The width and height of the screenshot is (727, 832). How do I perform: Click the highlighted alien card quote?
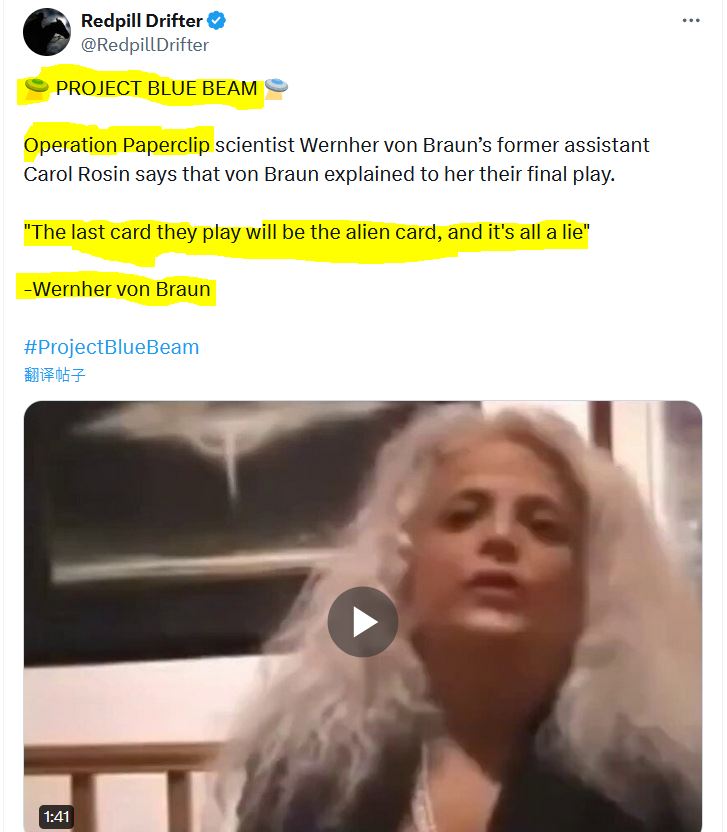307,232
